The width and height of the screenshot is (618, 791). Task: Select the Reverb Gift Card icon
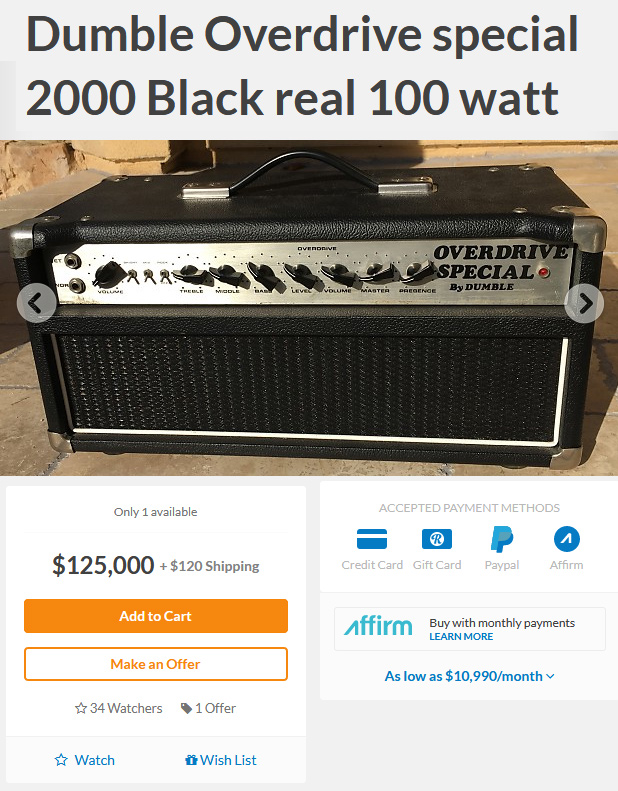click(437, 539)
